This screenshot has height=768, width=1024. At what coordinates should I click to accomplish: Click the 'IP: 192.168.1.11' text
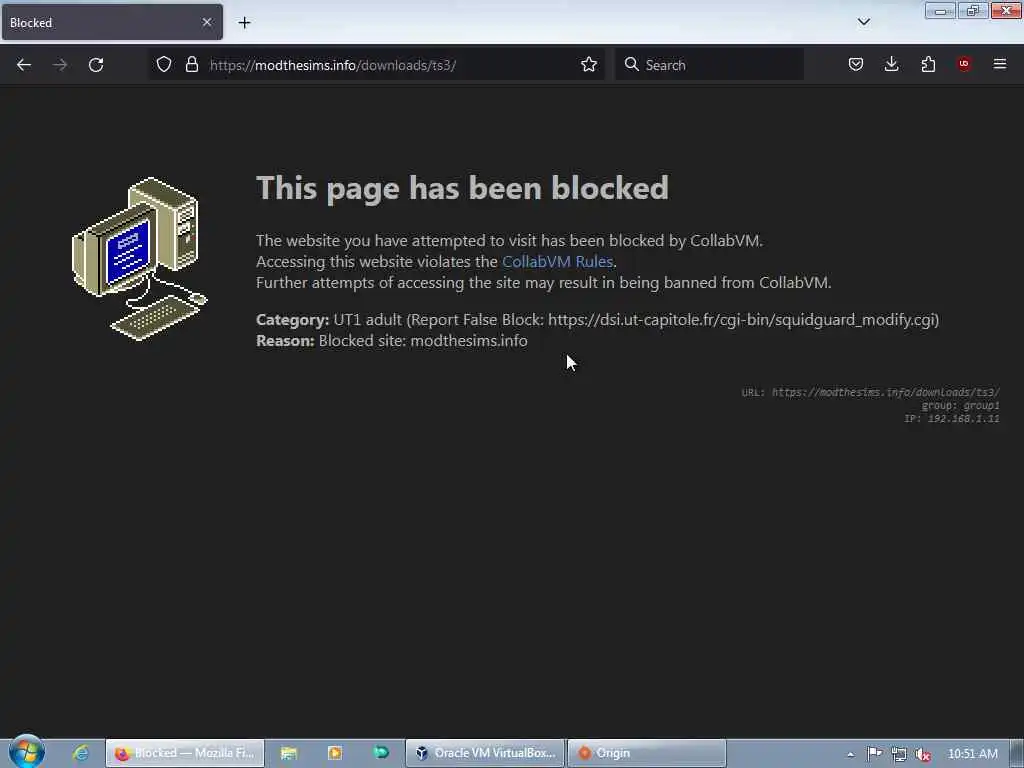[x=952, y=419]
